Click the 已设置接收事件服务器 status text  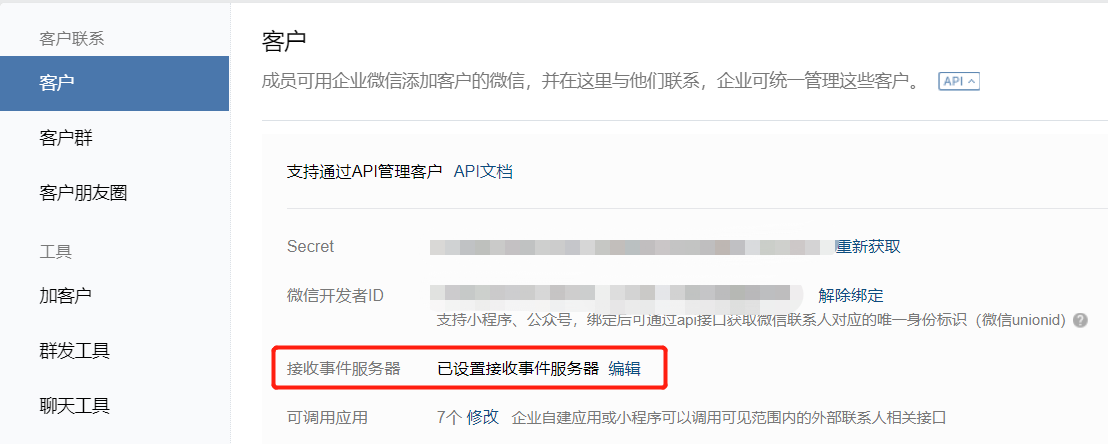[519, 368]
